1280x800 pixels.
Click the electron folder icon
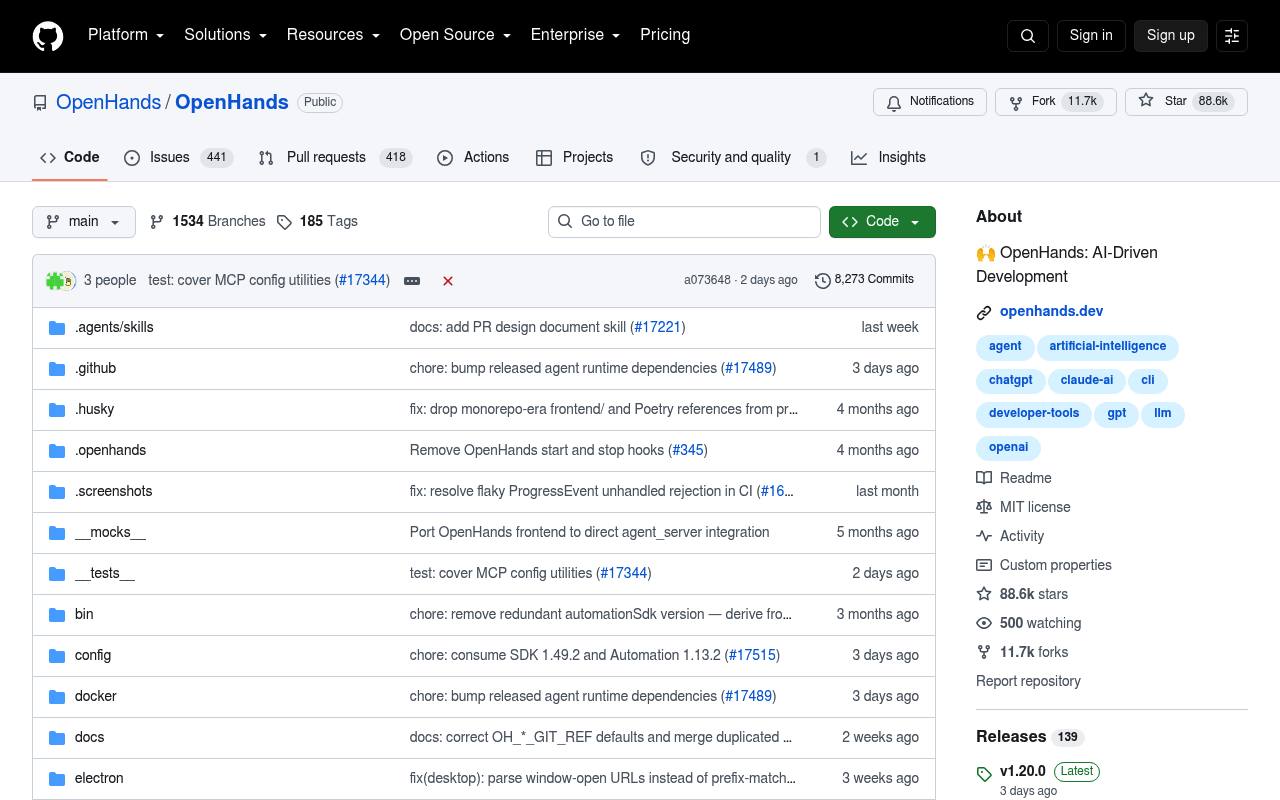[57, 779]
